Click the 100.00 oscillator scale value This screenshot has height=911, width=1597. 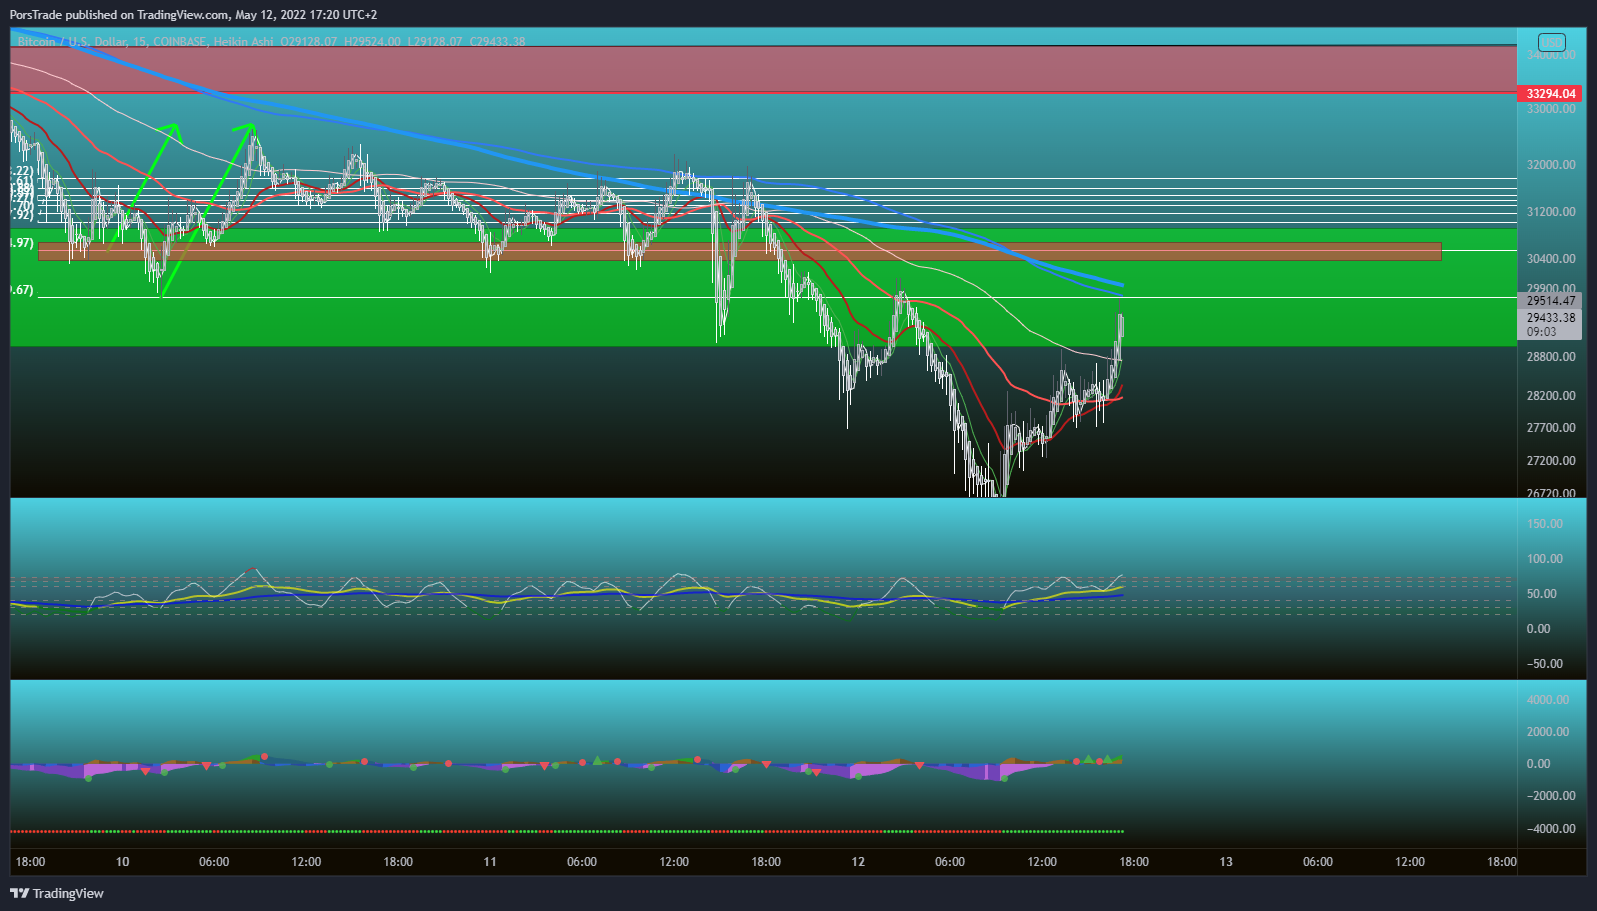pos(1545,559)
